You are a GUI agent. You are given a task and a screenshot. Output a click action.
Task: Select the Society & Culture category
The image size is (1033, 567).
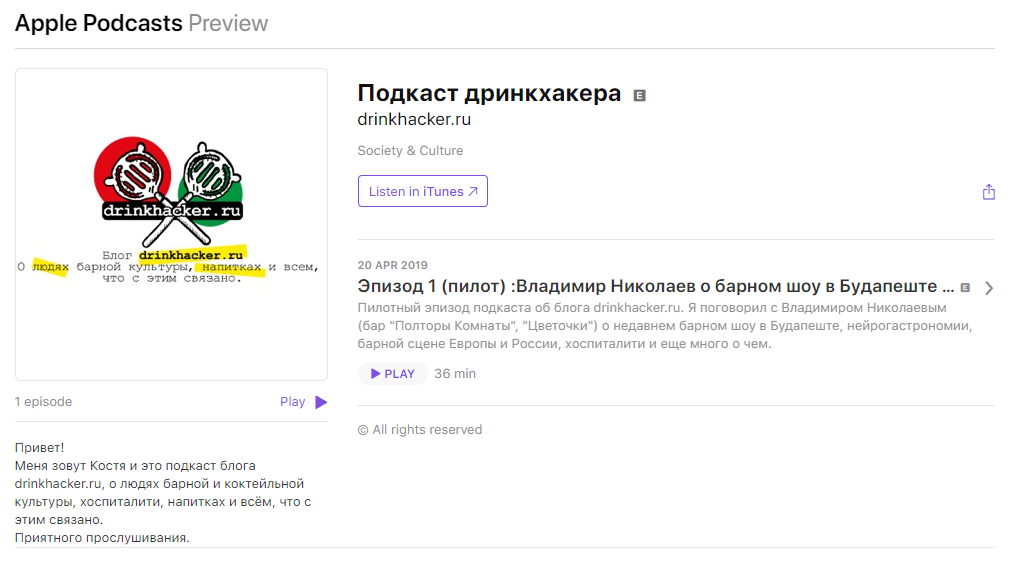point(410,150)
